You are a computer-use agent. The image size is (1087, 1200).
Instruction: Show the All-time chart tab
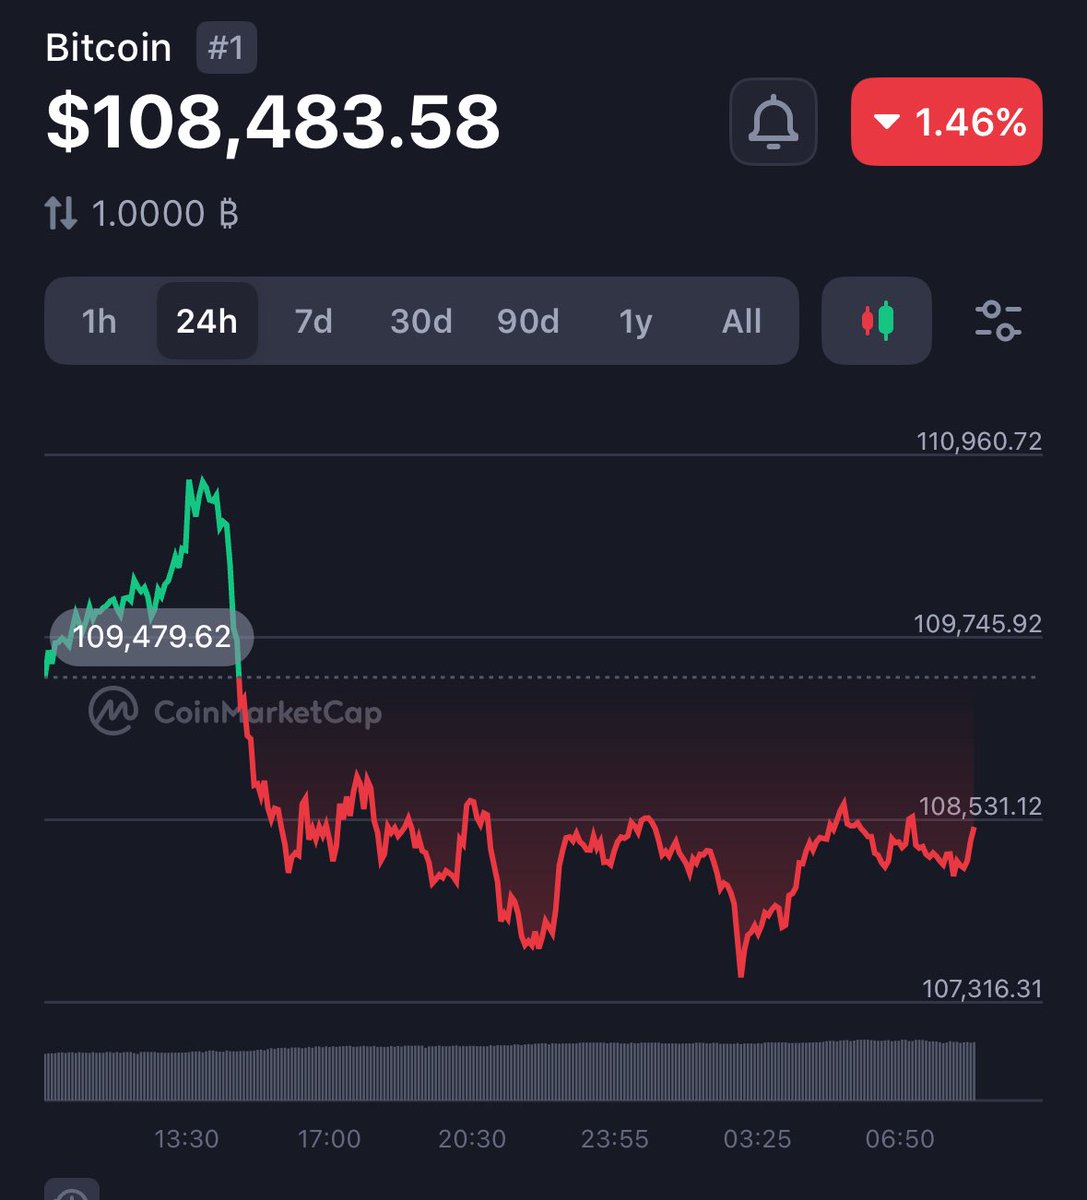click(x=740, y=321)
